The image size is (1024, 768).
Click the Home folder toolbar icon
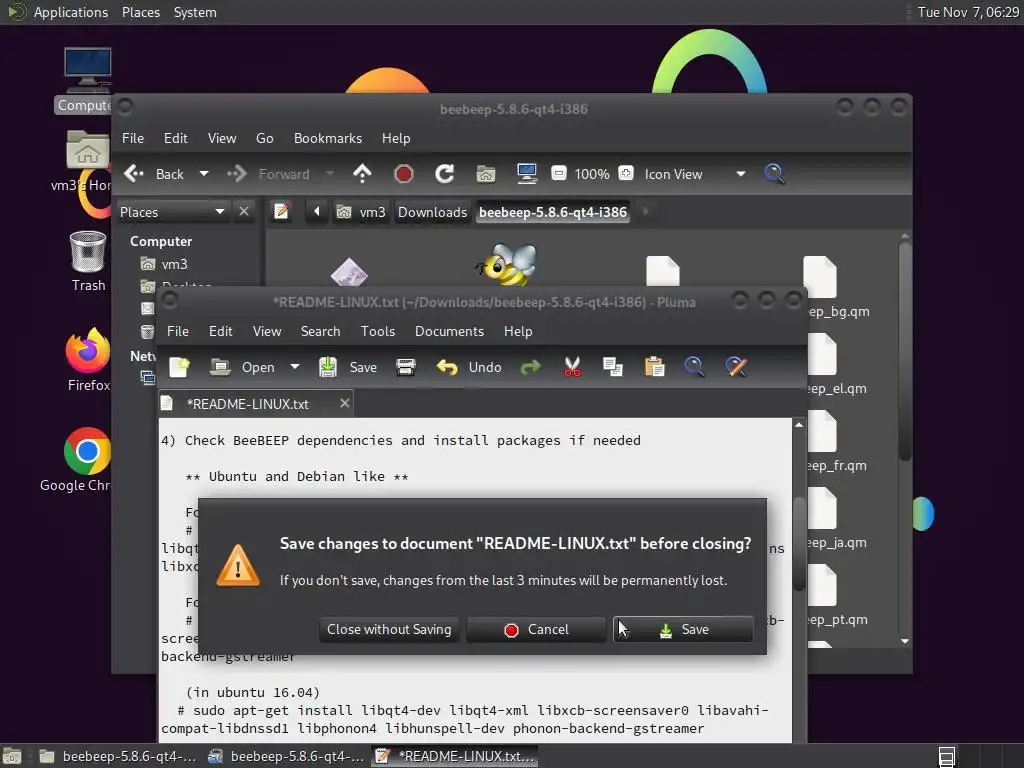tap(485, 174)
